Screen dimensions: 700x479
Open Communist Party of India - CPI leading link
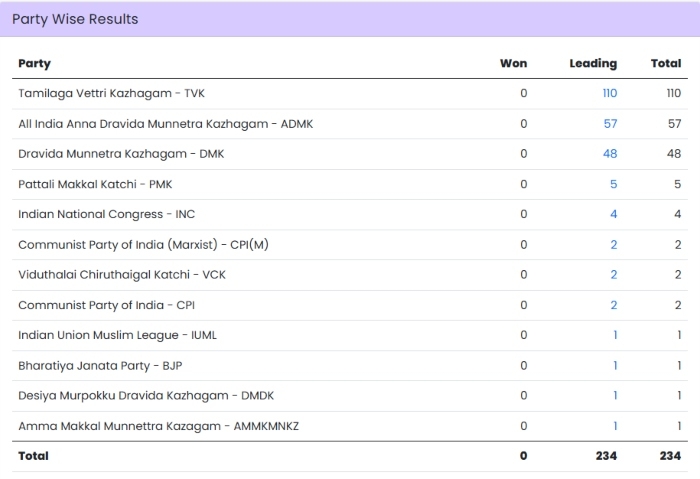pos(614,305)
